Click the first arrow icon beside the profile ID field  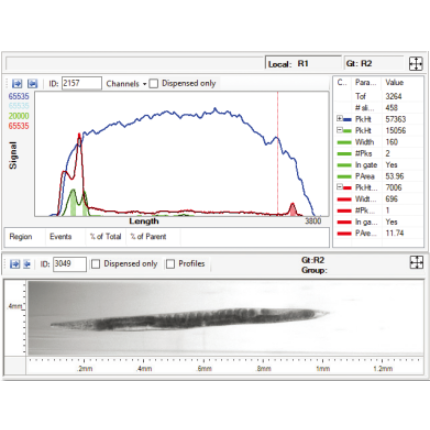(17, 83)
